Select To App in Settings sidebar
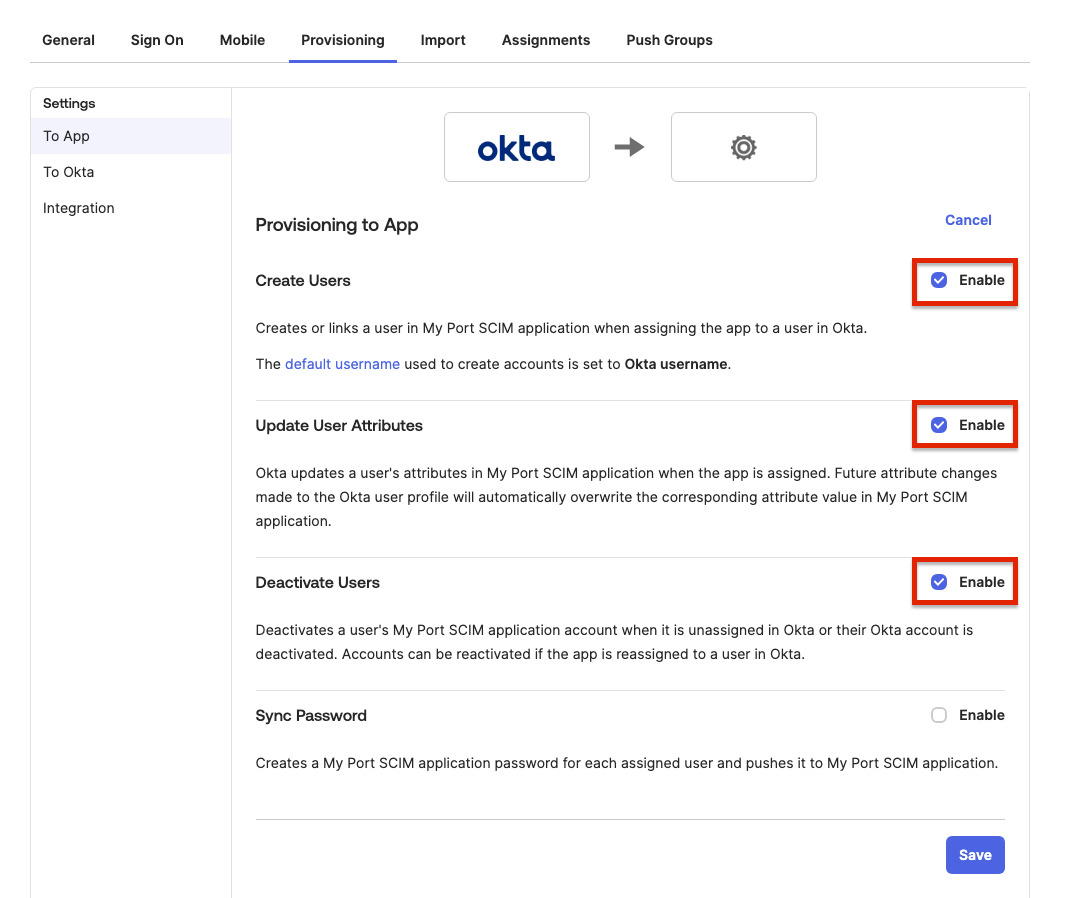 [131, 136]
